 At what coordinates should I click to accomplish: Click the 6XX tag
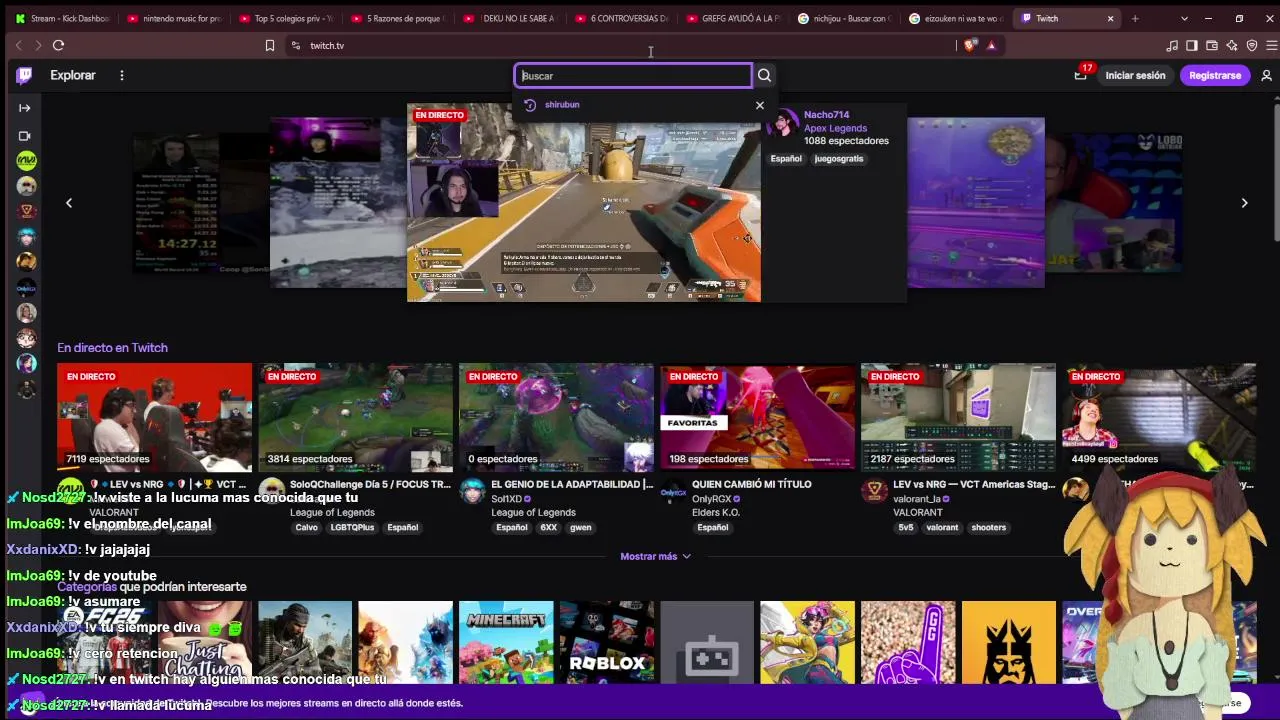tap(549, 528)
